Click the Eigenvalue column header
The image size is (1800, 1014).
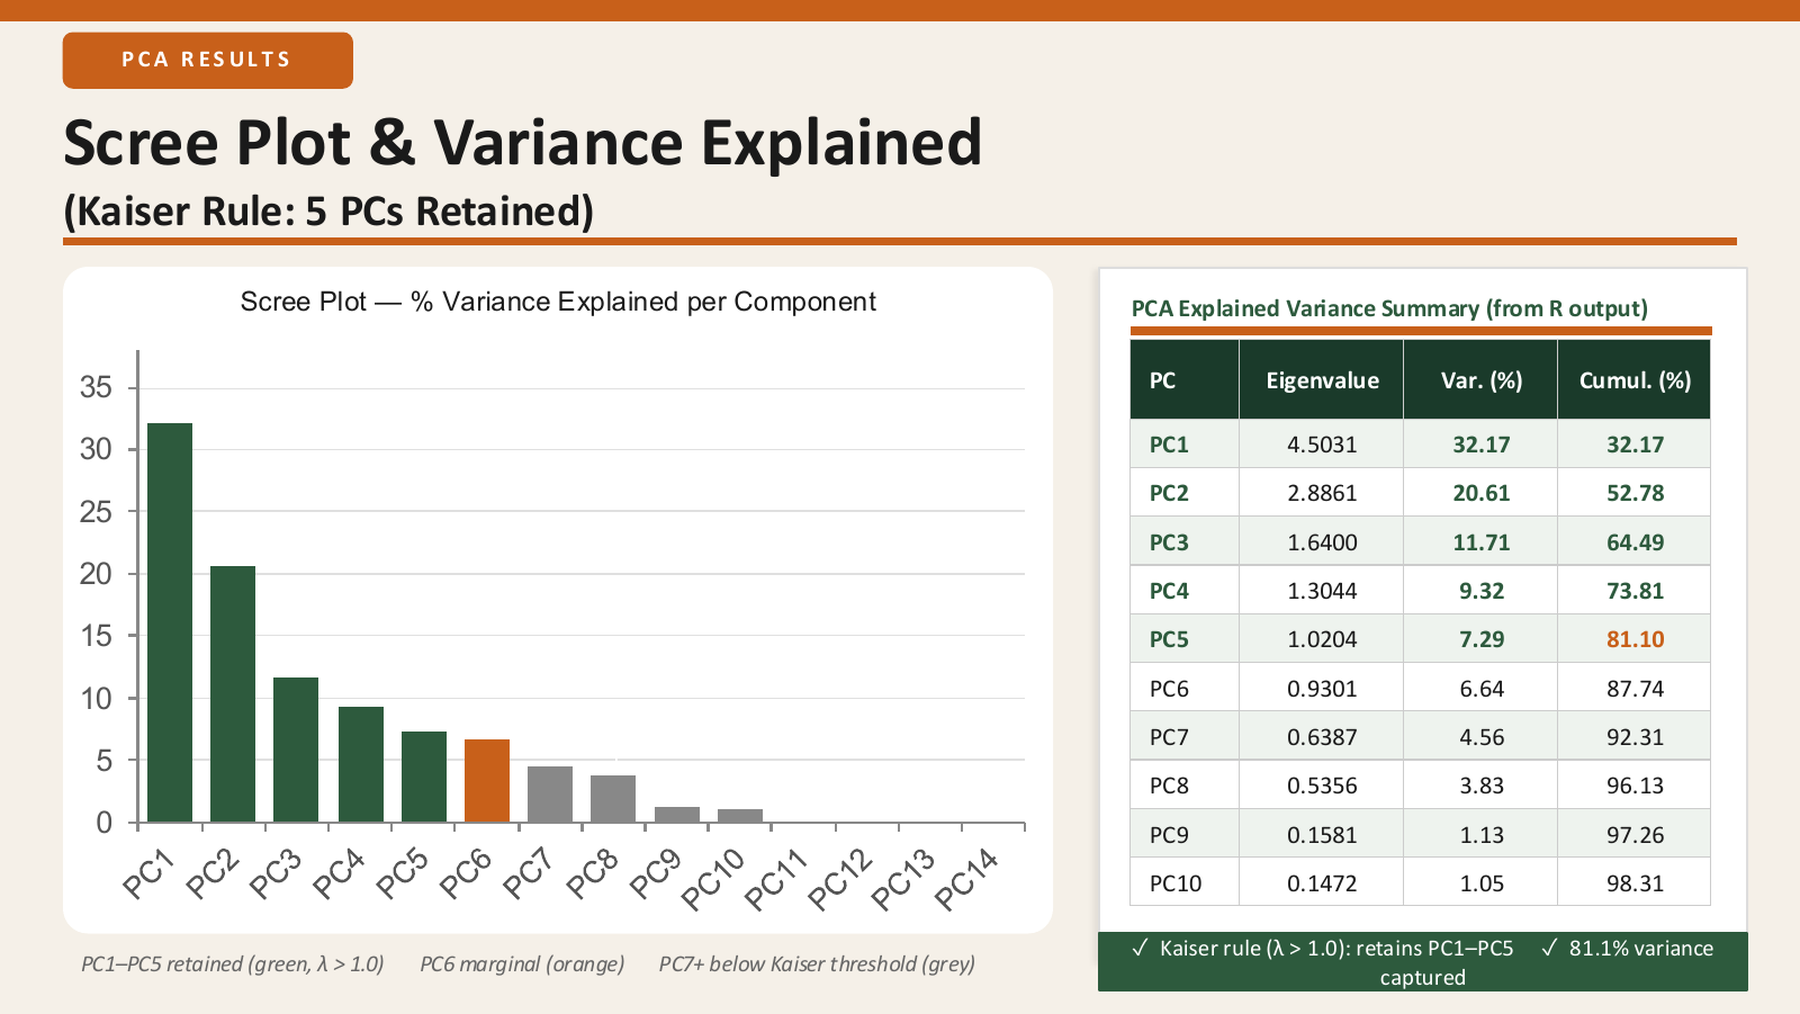pos(1322,380)
